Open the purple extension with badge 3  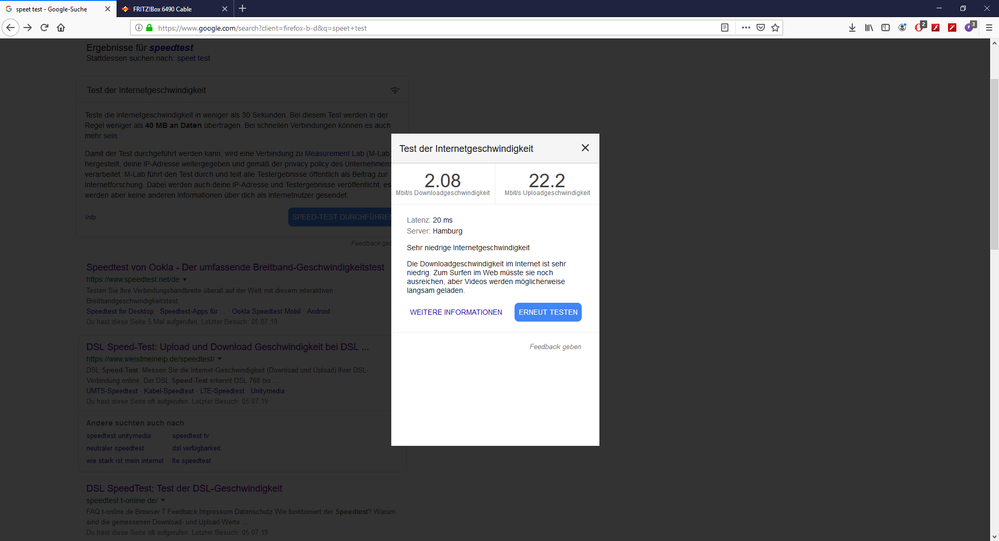pos(970,27)
